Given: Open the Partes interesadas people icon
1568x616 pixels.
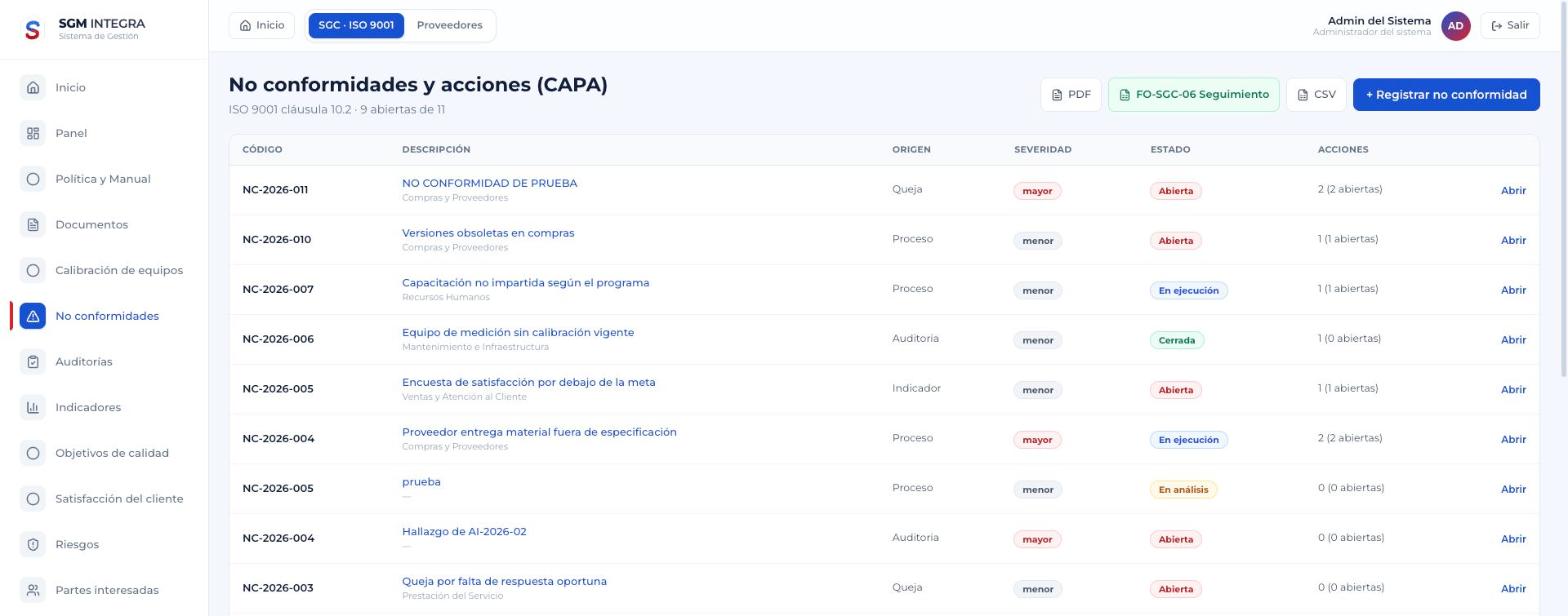Looking at the screenshot, I should [x=33, y=590].
